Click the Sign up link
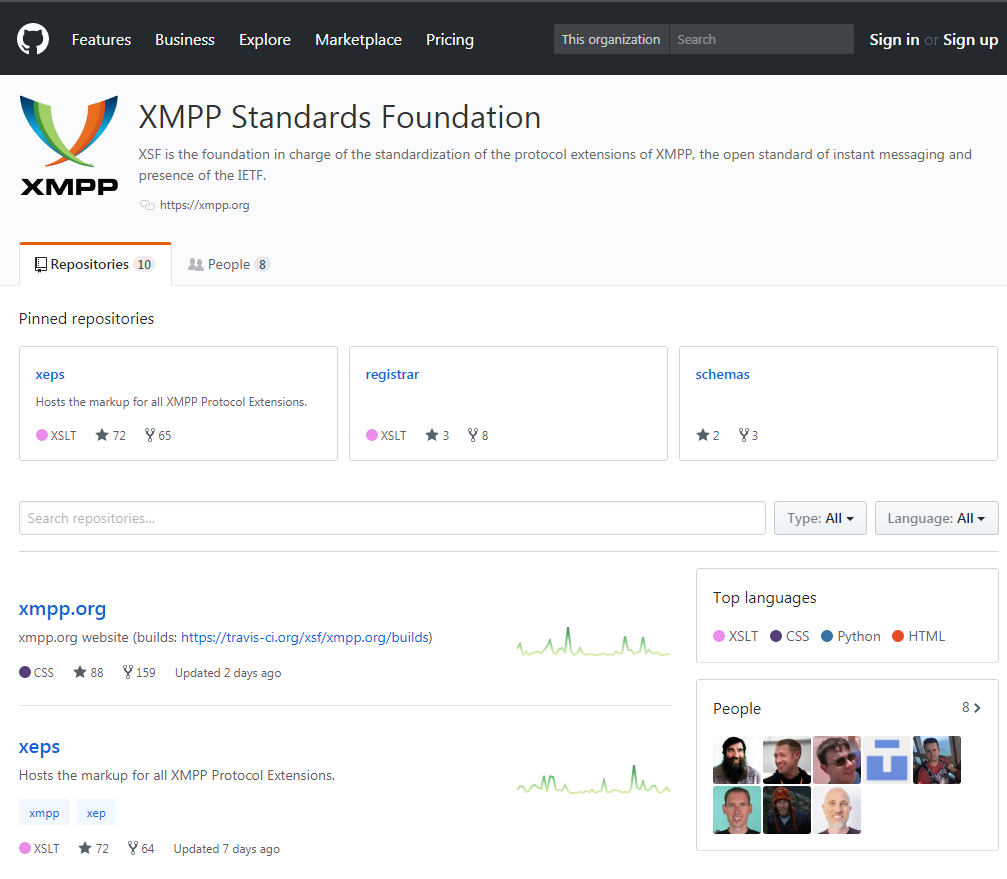 (970, 40)
